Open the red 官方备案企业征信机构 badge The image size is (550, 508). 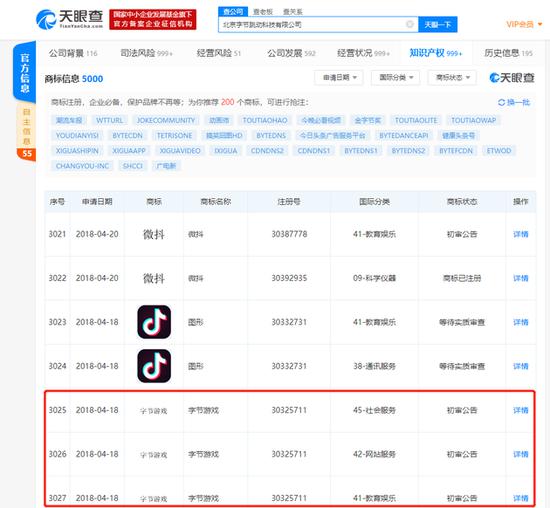click(x=153, y=20)
